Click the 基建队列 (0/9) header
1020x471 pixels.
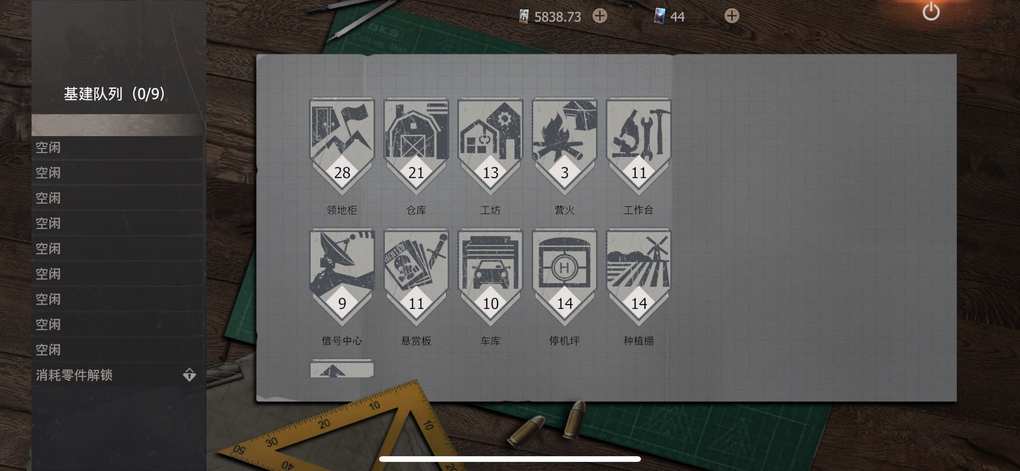pyautogui.click(x=114, y=94)
